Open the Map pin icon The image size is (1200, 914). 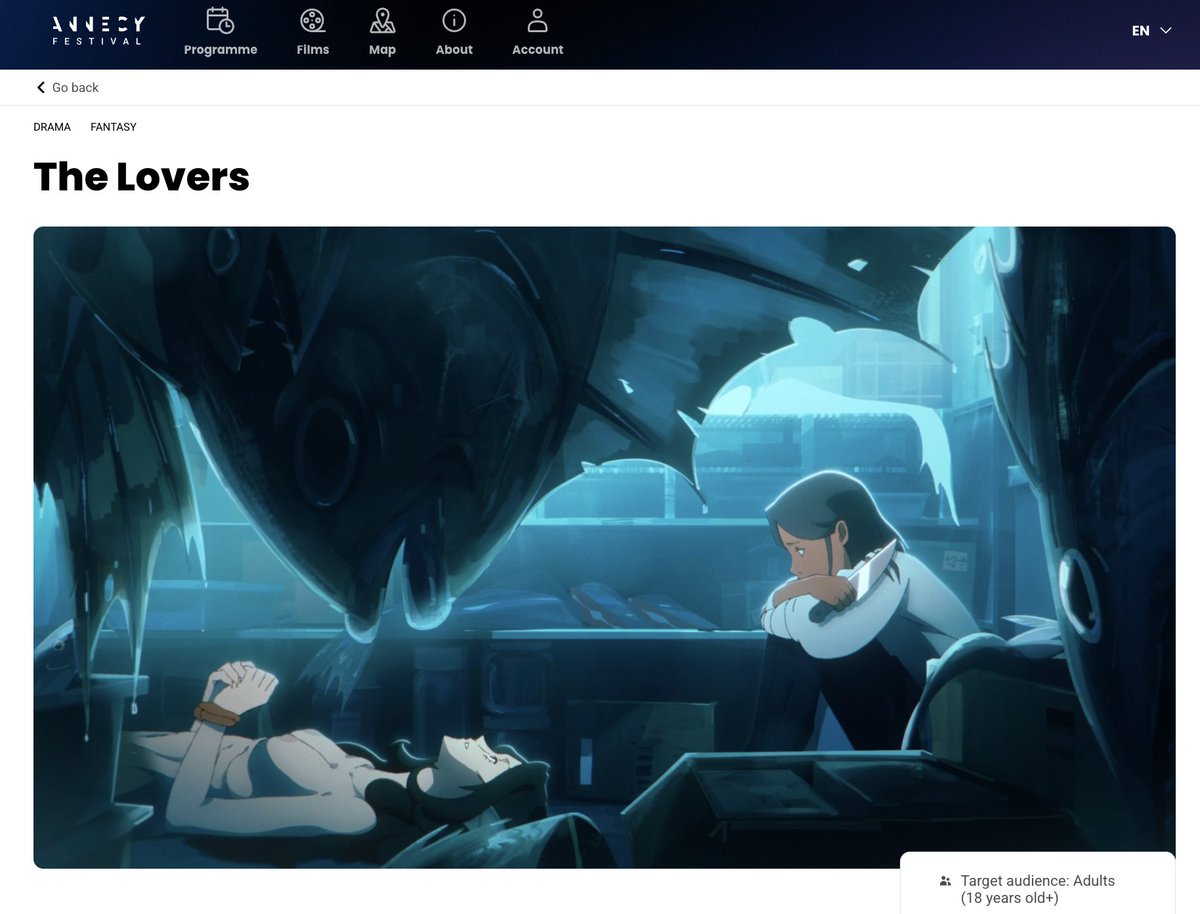pyautogui.click(x=382, y=20)
